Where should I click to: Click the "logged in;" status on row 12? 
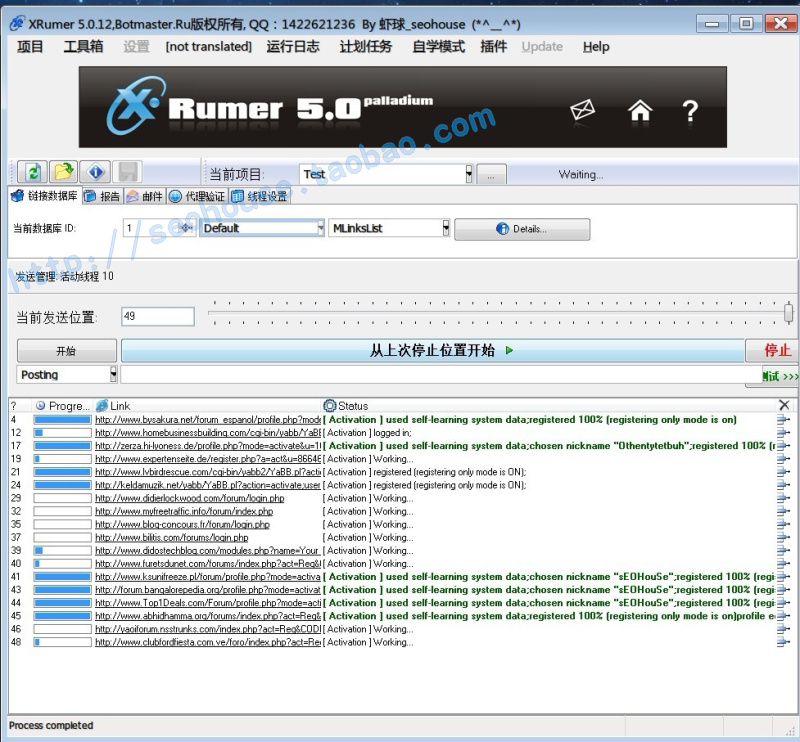pyautogui.click(x=392, y=433)
